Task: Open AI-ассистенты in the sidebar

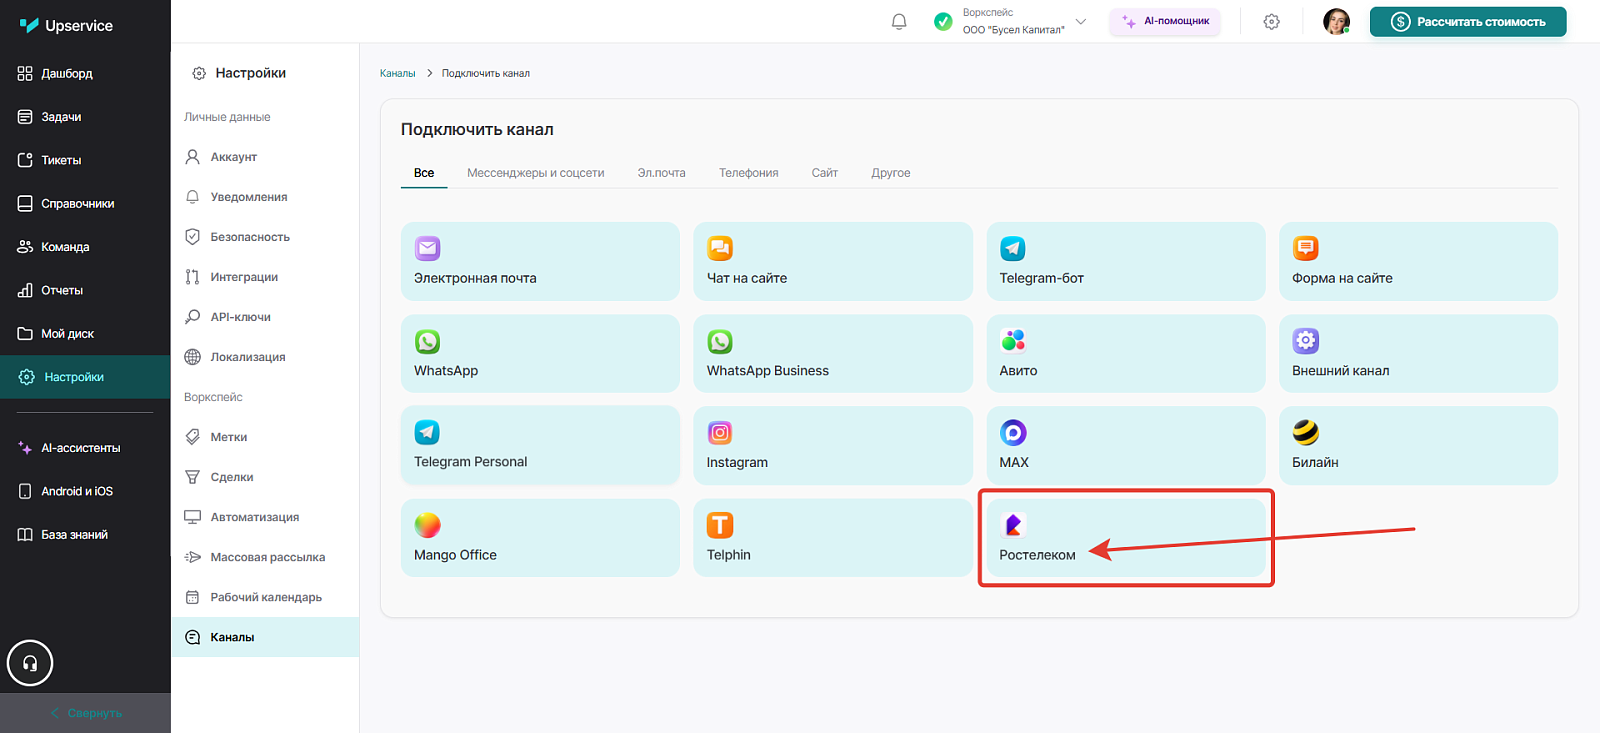Action: click(85, 448)
